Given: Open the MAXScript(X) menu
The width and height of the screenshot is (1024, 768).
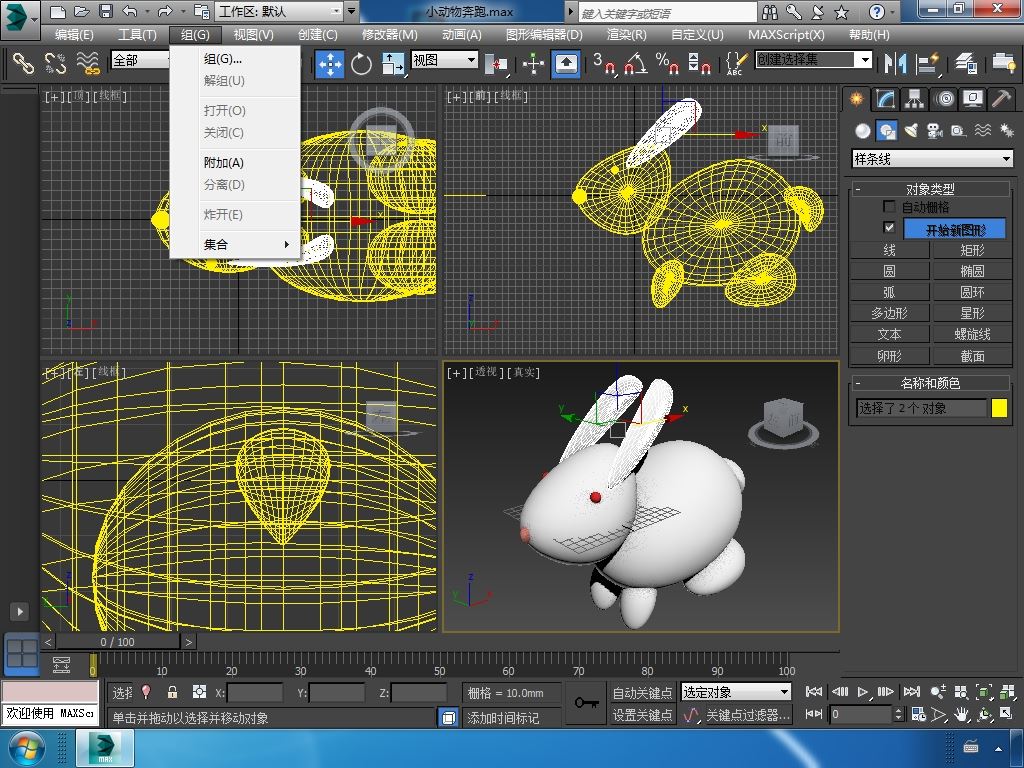Looking at the screenshot, I should pyautogui.click(x=786, y=35).
